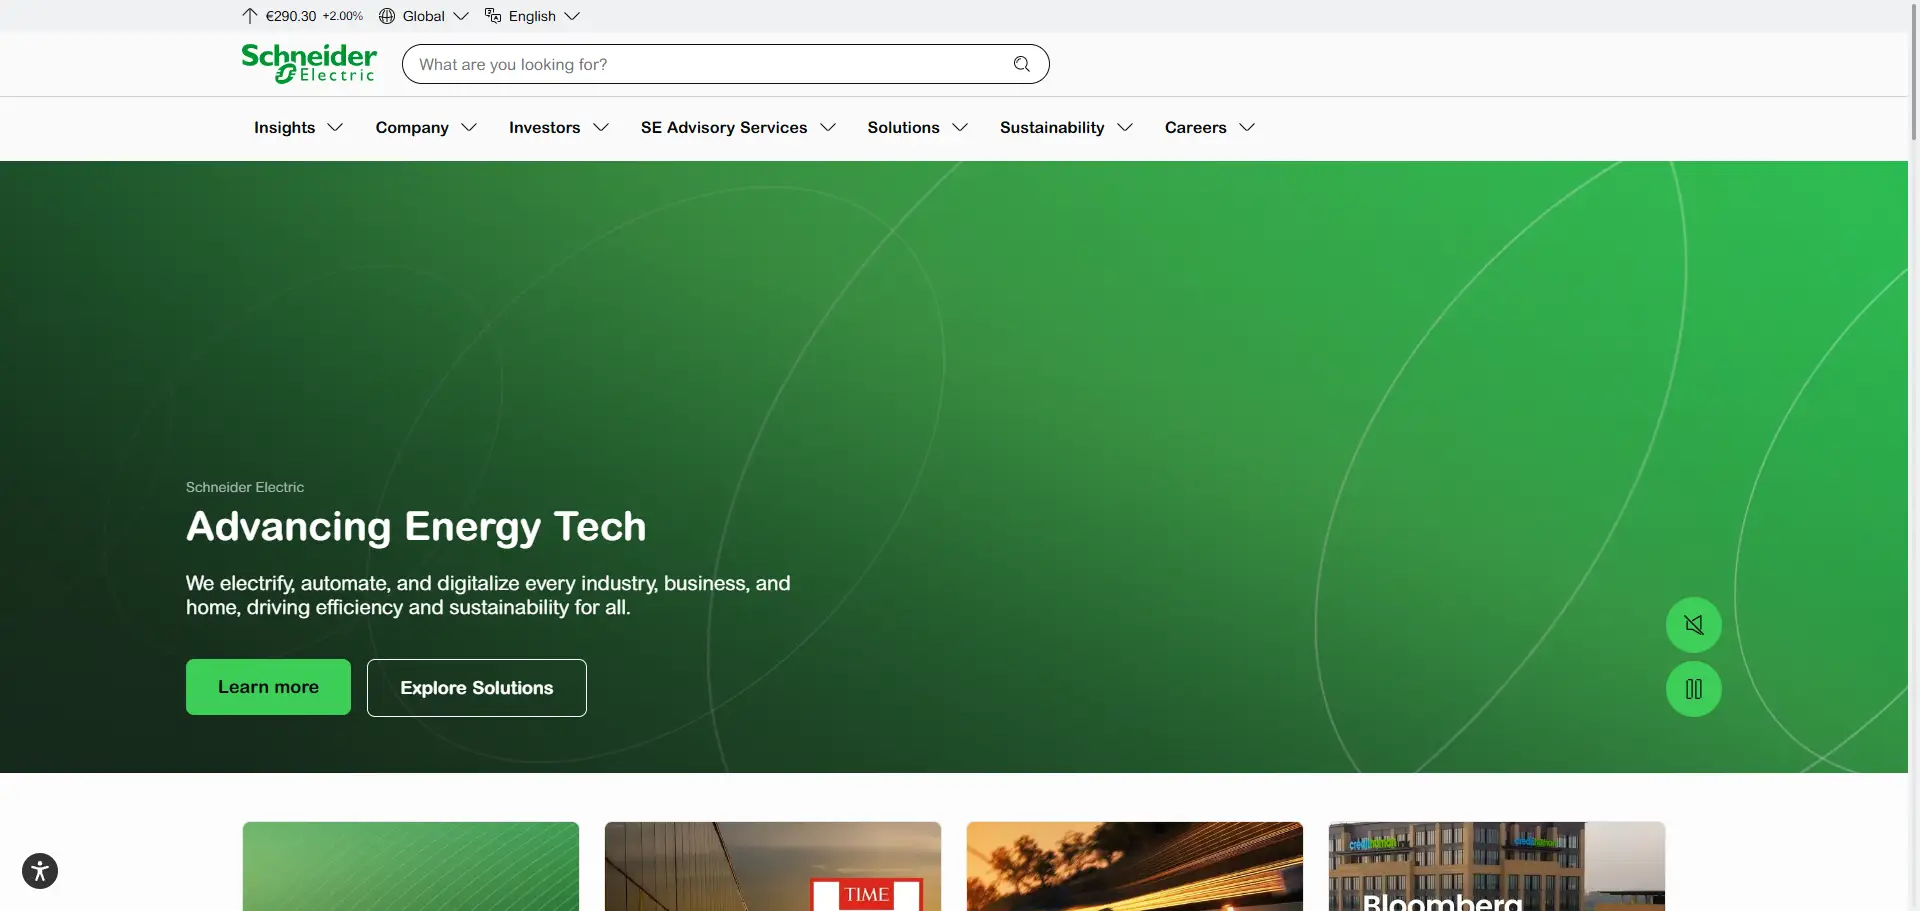The image size is (1920, 911).
Task: Click the +2.00% stock change text
Action: pos(343,16)
